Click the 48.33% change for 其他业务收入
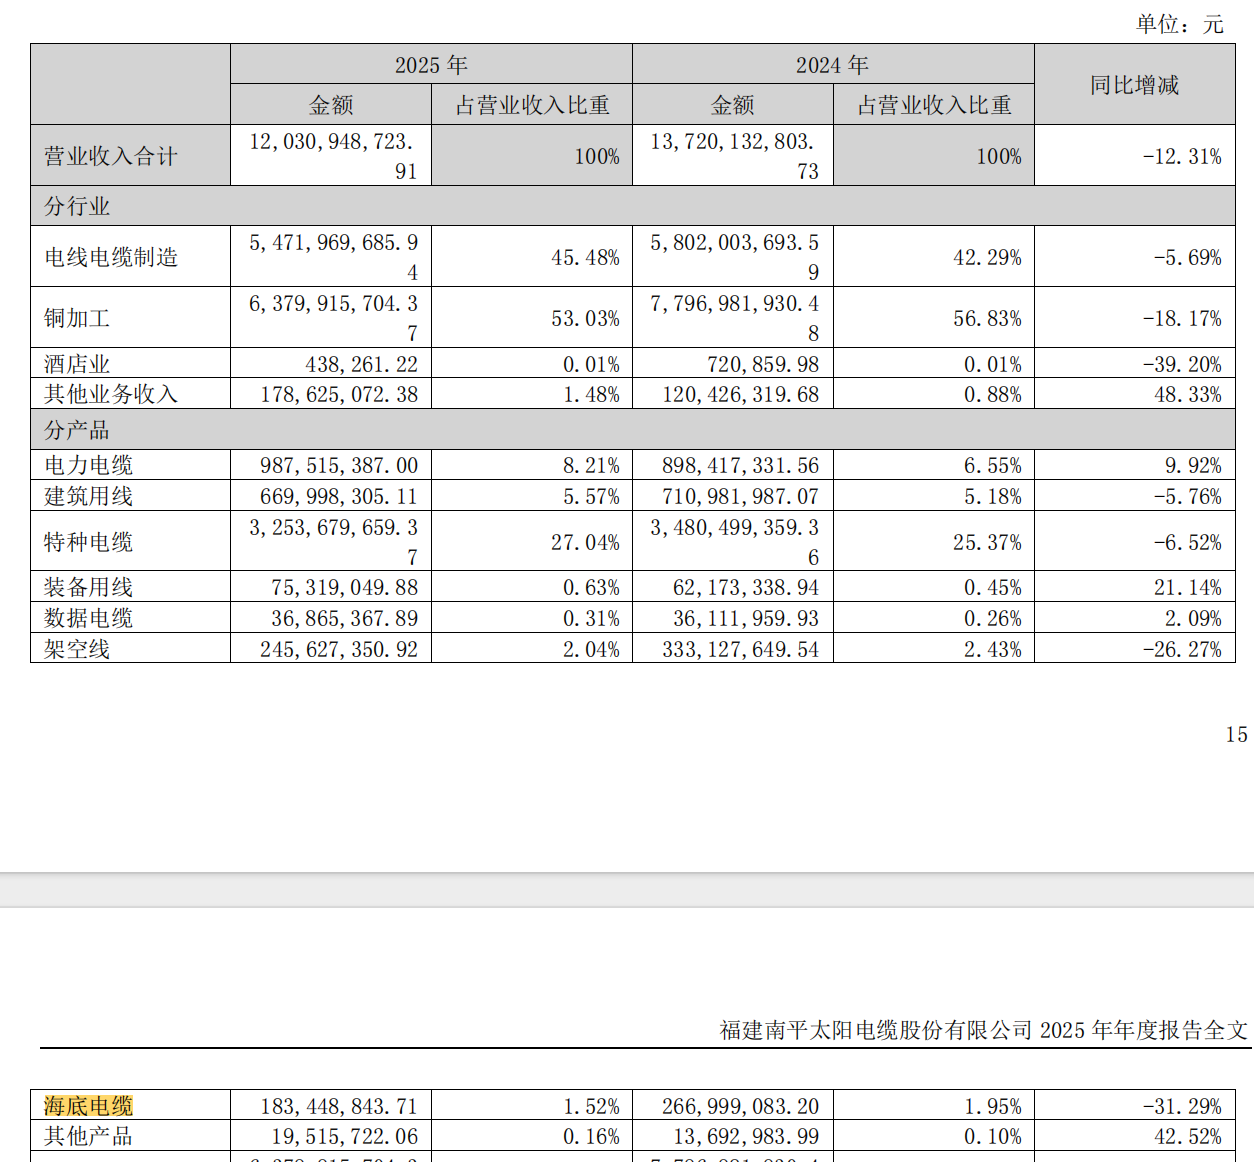 1187,394
